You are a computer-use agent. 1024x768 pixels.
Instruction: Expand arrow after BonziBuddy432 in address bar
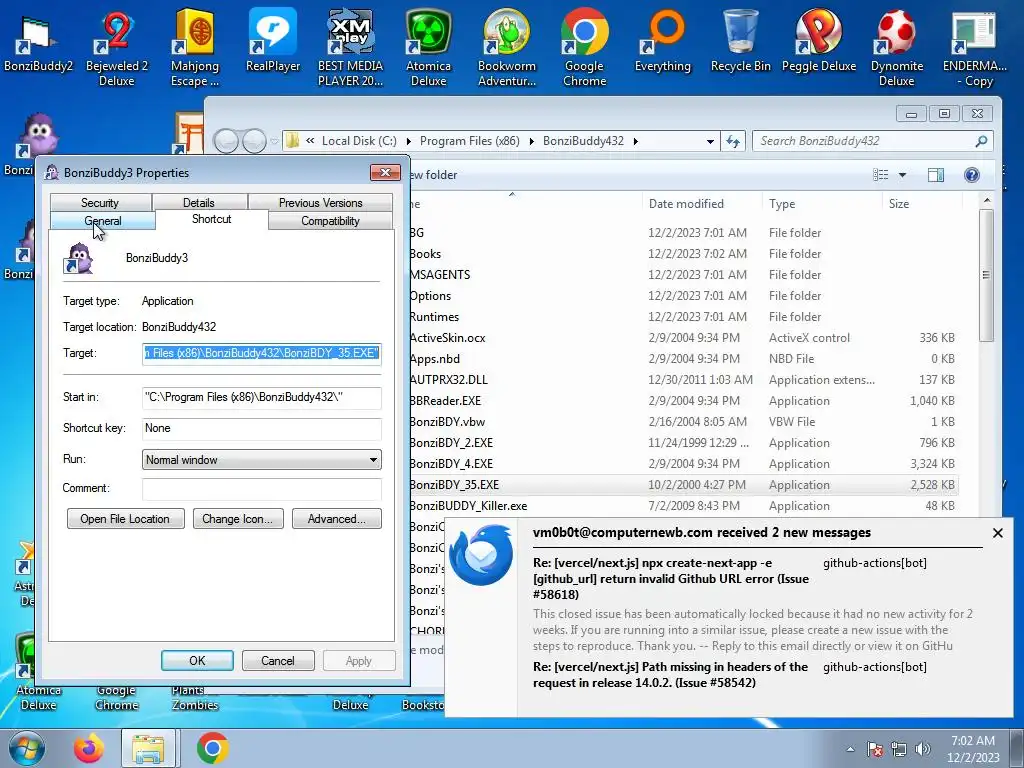(x=635, y=141)
